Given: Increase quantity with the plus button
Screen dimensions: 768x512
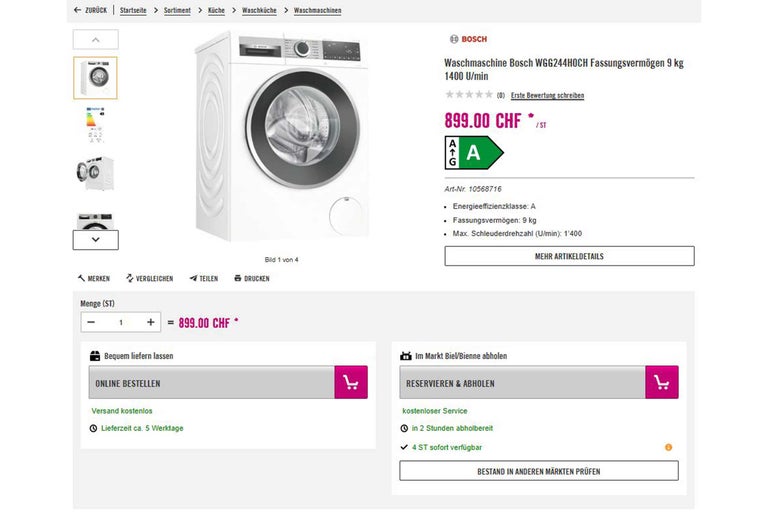Looking at the screenshot, I should [151, 322].
